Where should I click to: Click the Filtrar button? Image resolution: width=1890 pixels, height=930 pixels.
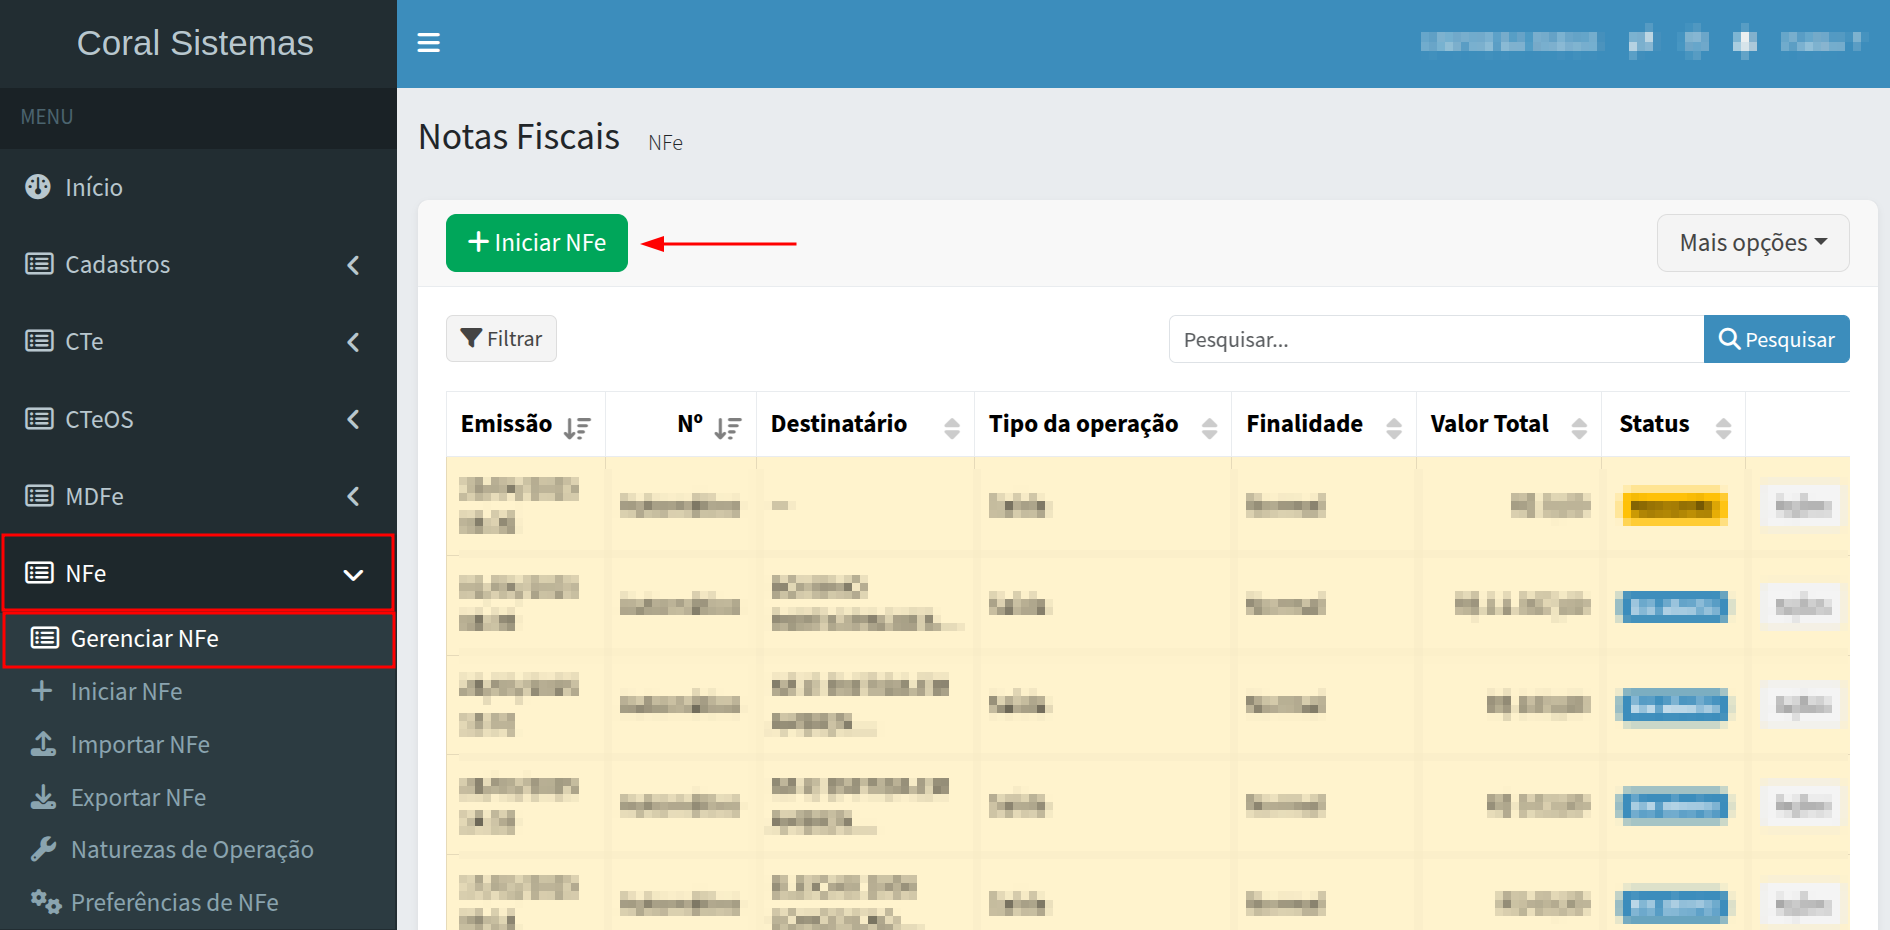(501, 339)
